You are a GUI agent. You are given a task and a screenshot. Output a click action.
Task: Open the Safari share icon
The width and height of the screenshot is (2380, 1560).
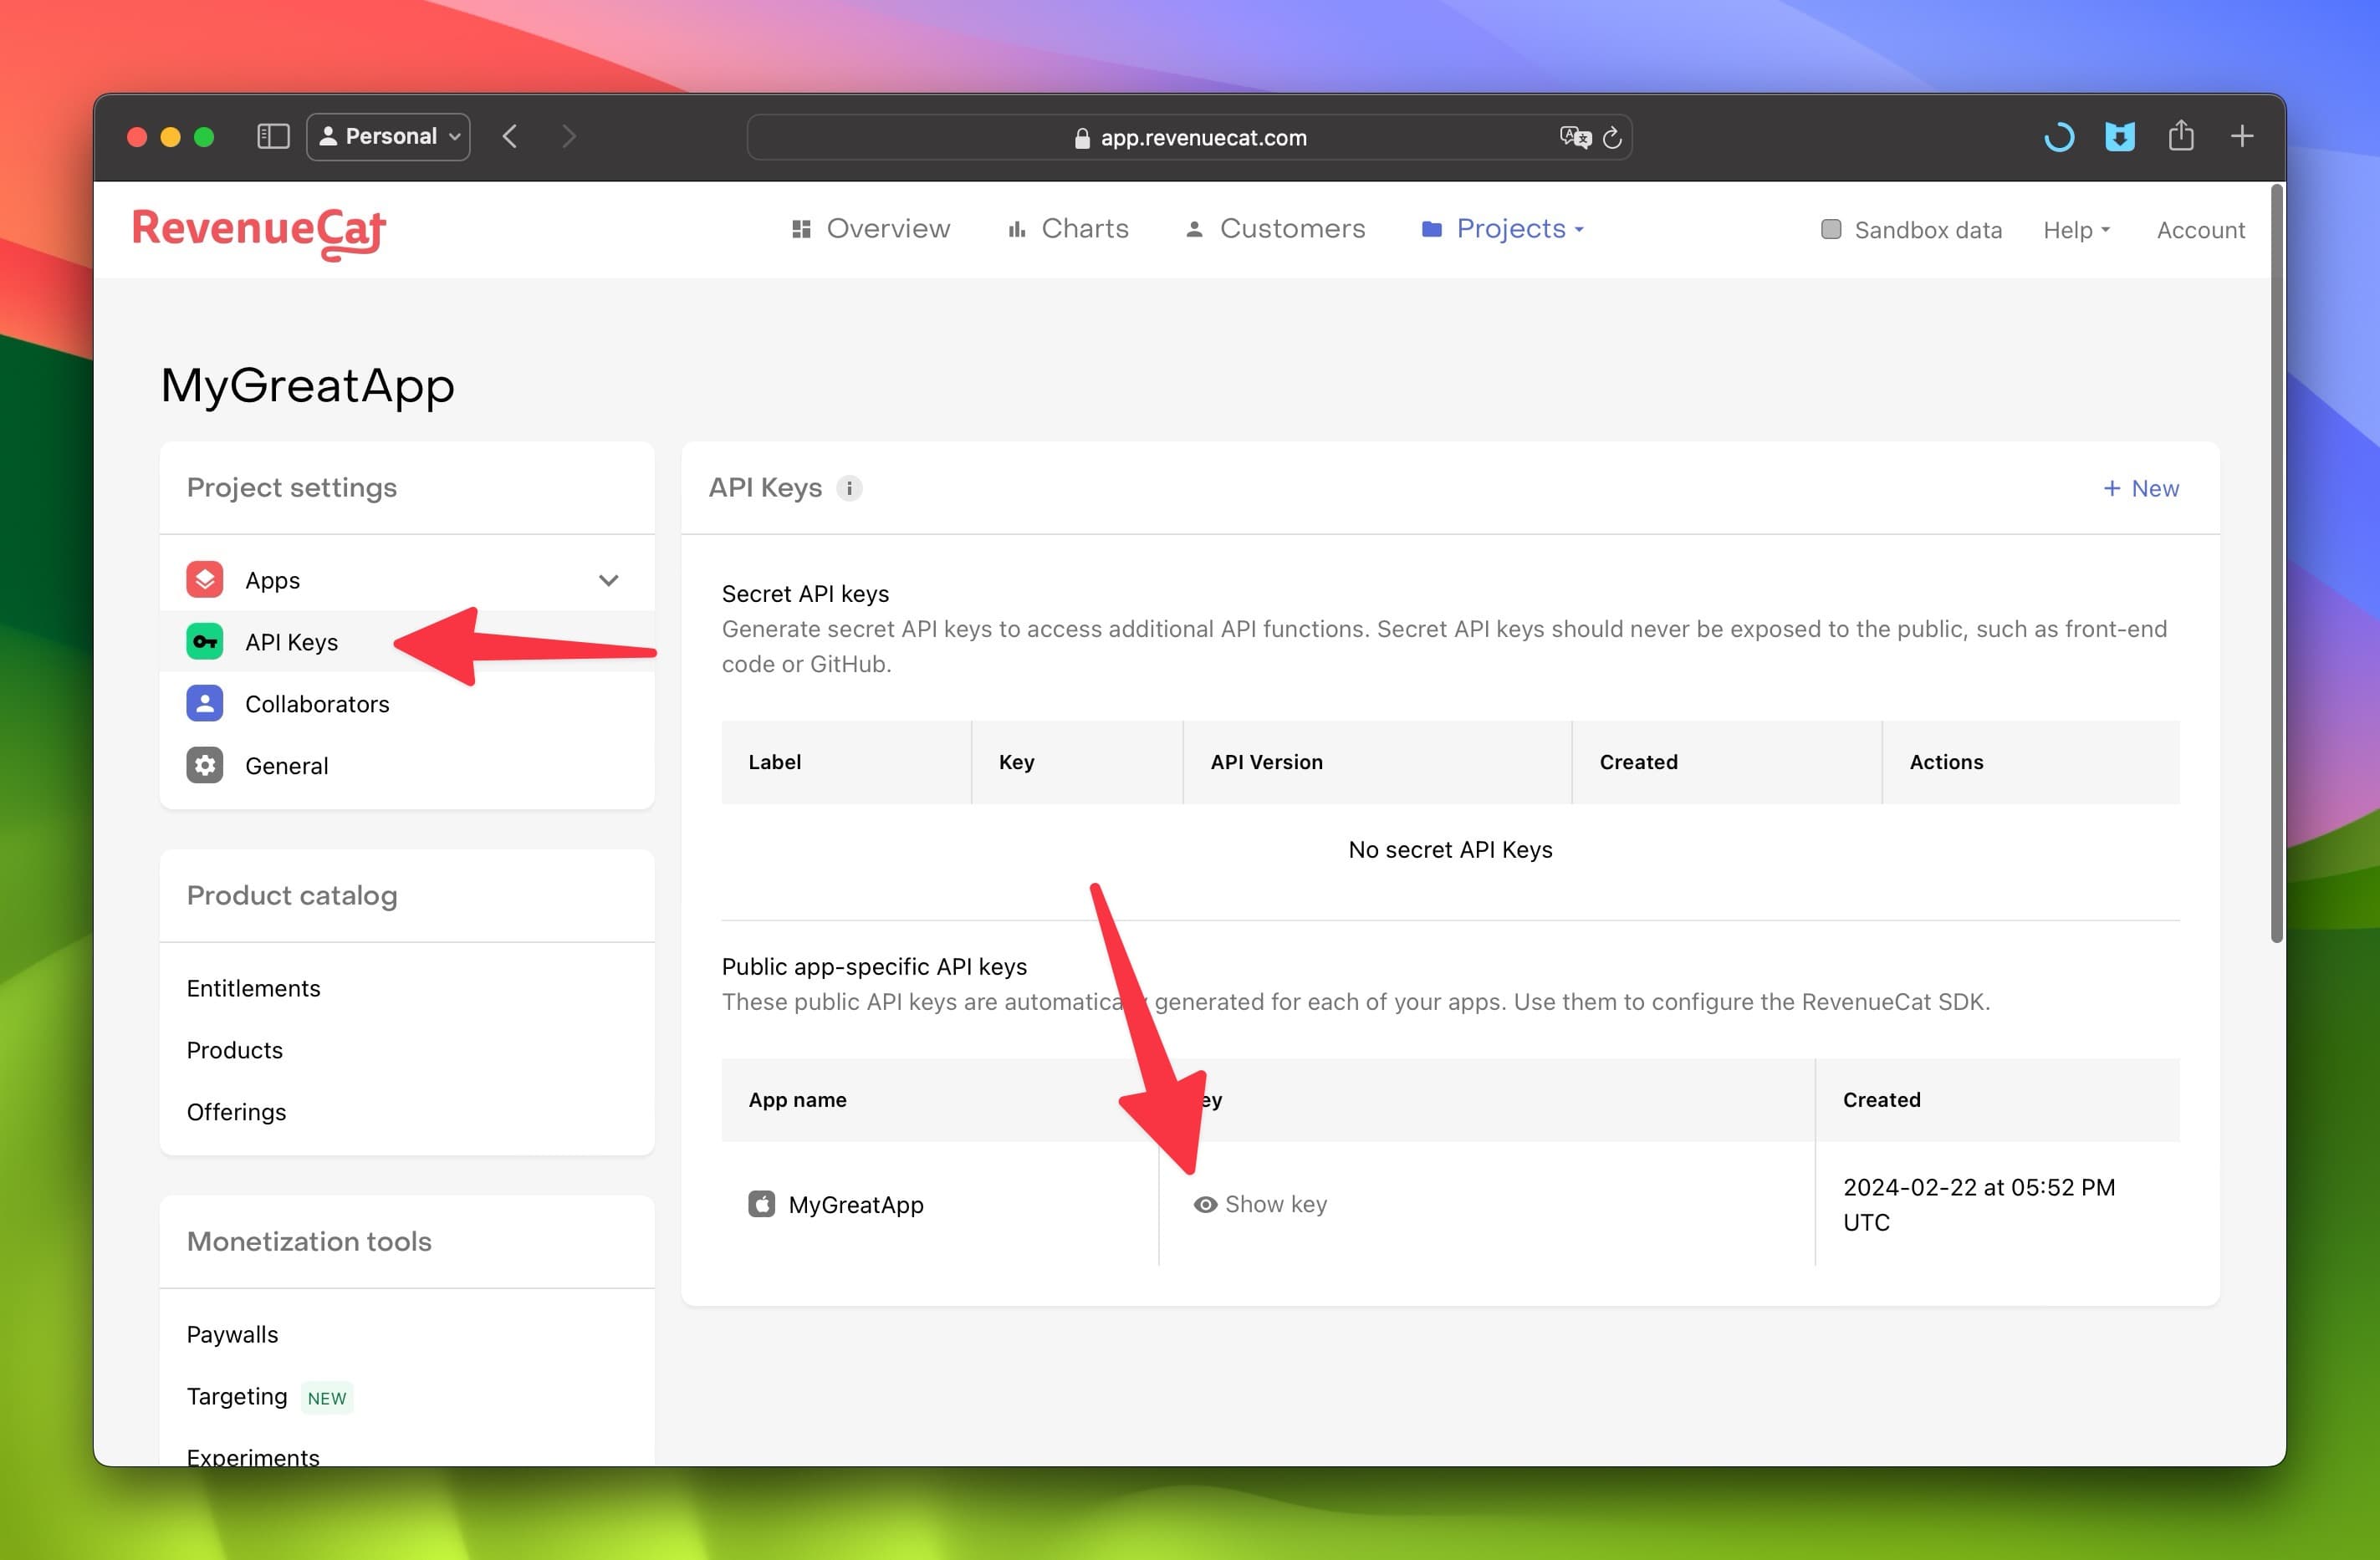click(2181, 135)
